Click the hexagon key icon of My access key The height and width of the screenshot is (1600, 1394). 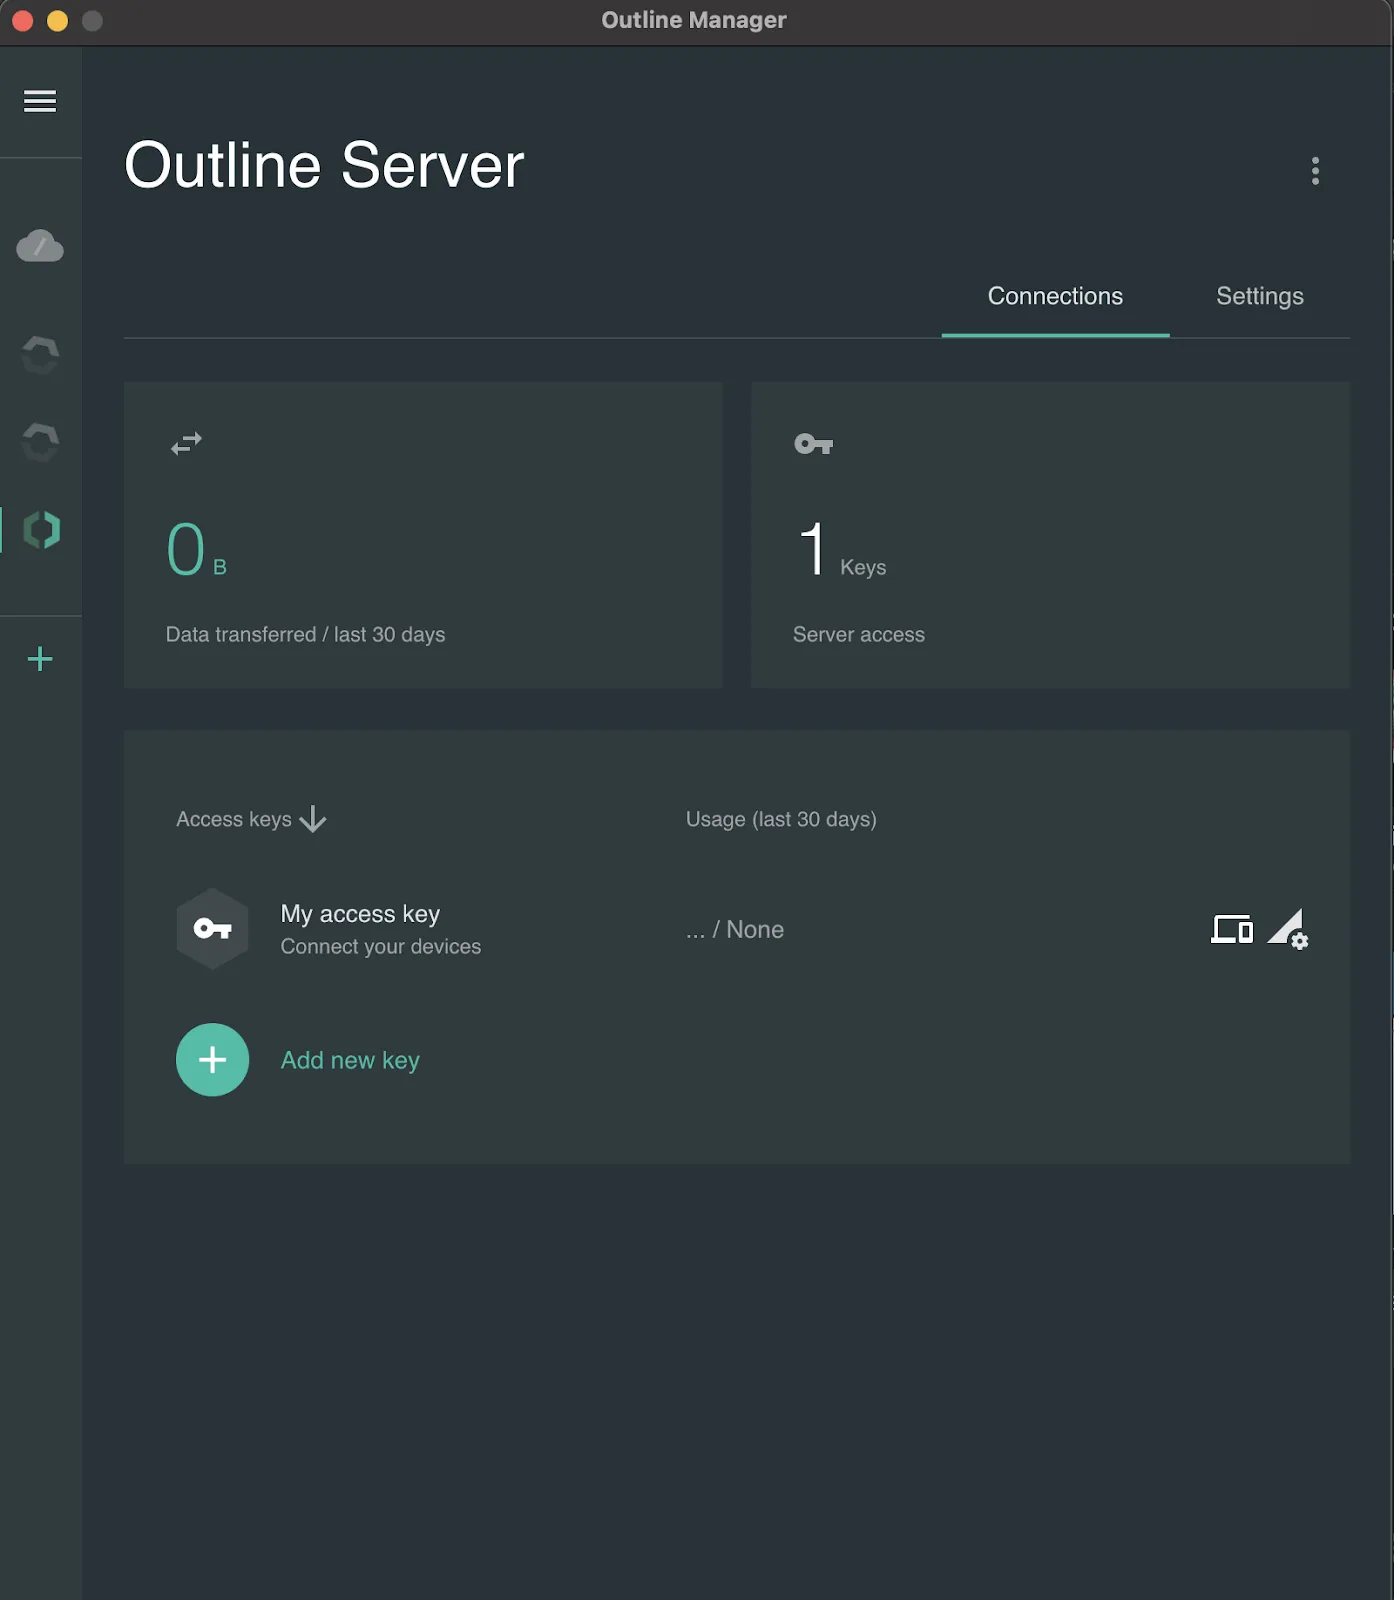212,929
